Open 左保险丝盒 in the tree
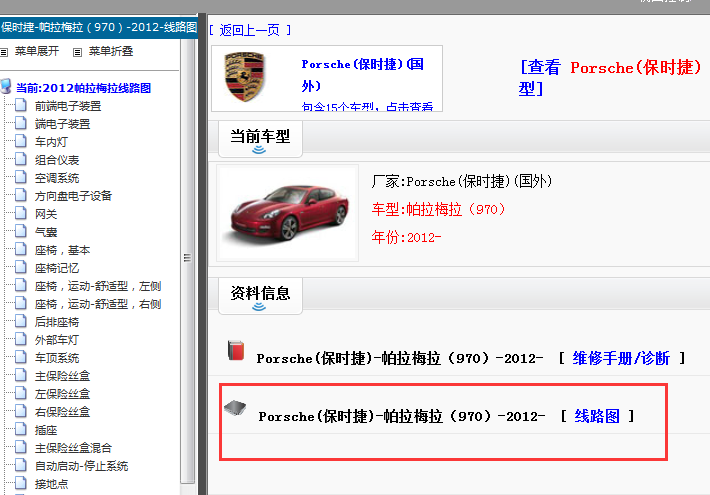 62,394
